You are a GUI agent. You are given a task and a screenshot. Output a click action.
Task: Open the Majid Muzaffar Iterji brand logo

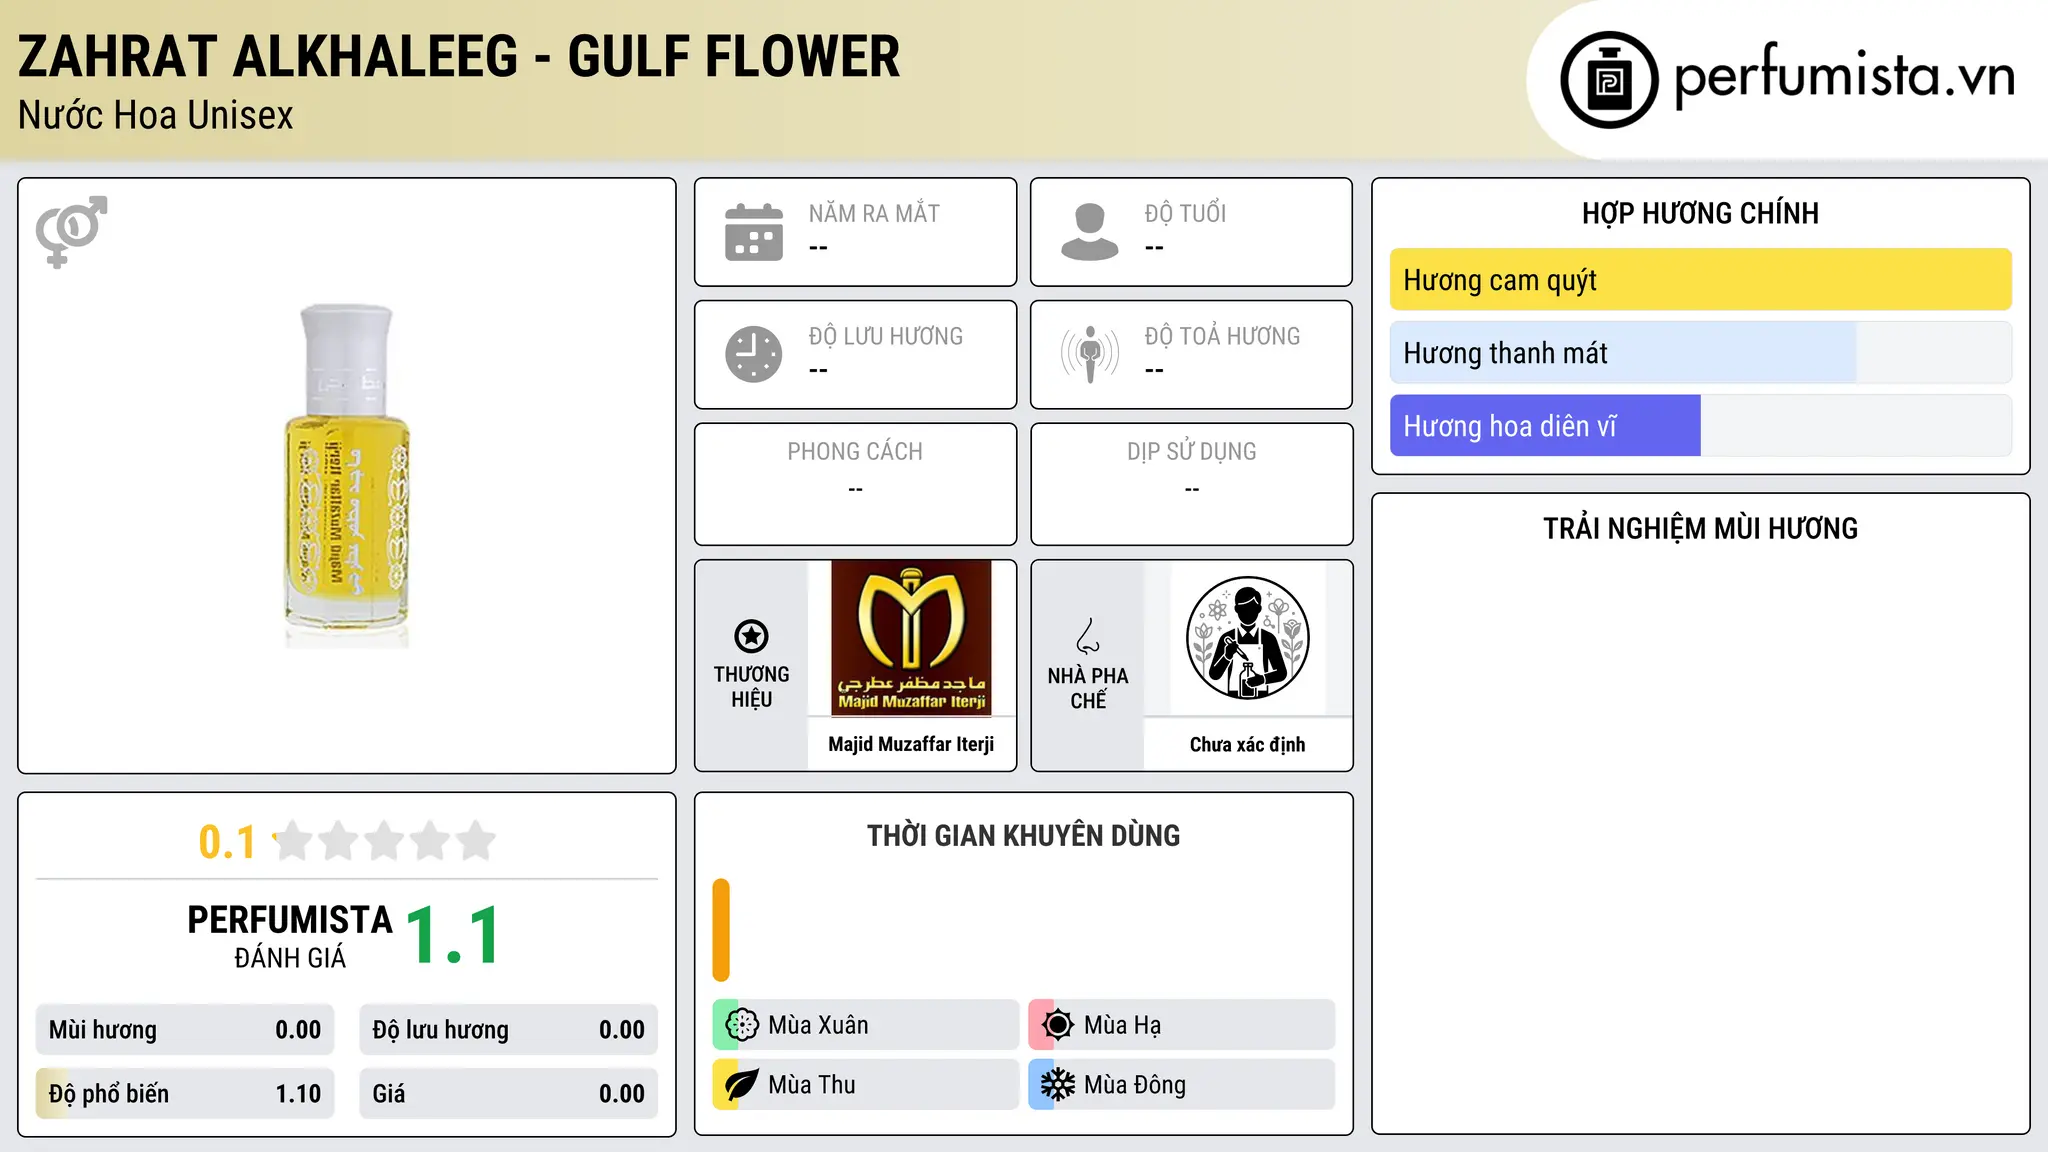click(911, 638)
